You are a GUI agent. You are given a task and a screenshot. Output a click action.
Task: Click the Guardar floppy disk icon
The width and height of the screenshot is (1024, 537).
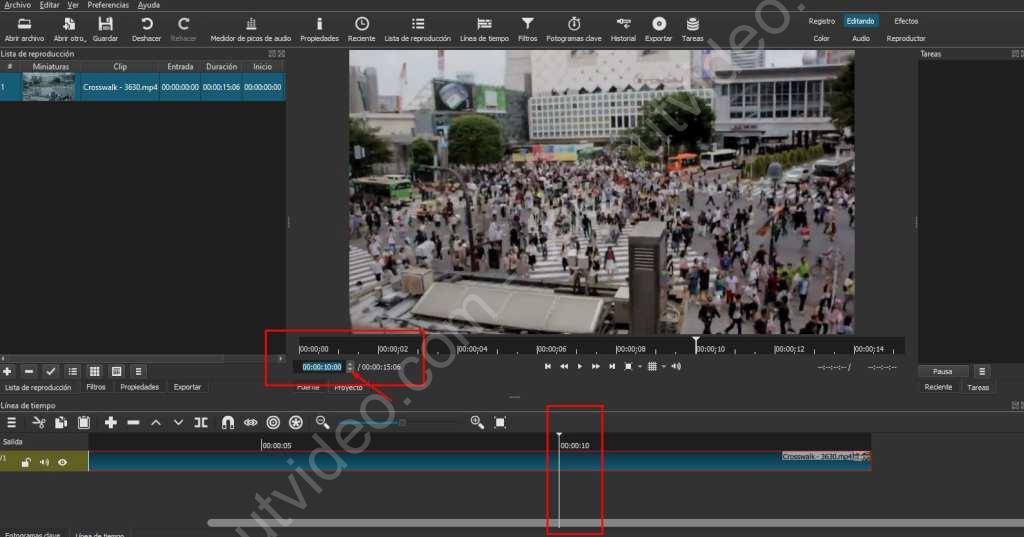105,24
